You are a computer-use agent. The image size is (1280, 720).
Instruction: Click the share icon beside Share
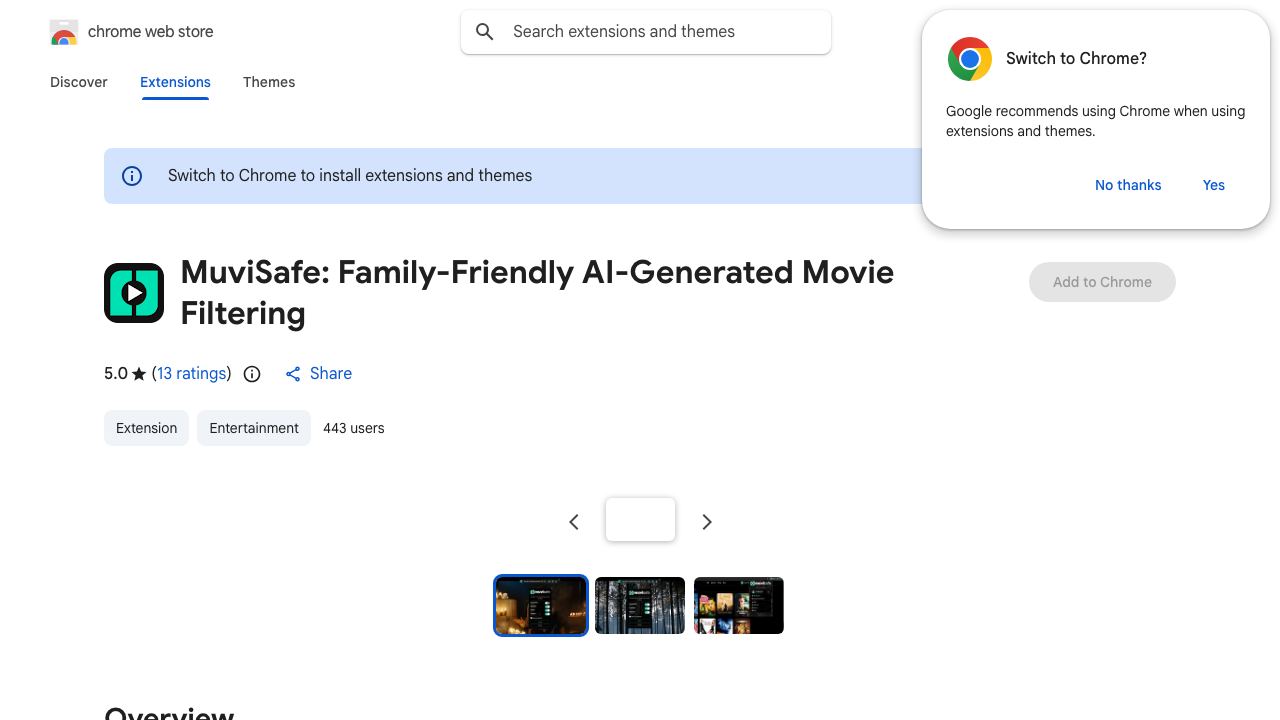tap(293, 374)
